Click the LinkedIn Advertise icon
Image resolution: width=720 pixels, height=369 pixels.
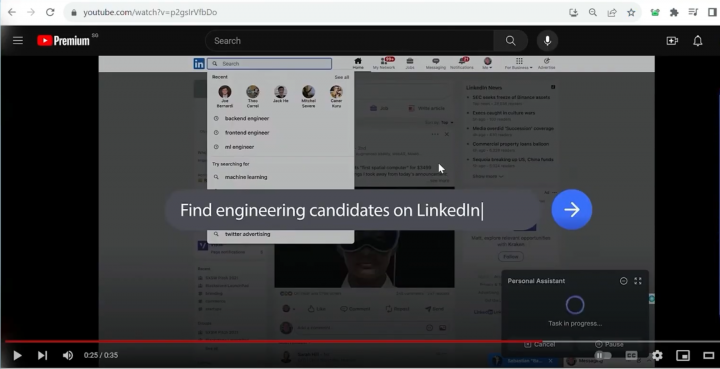tap(546, 63)
